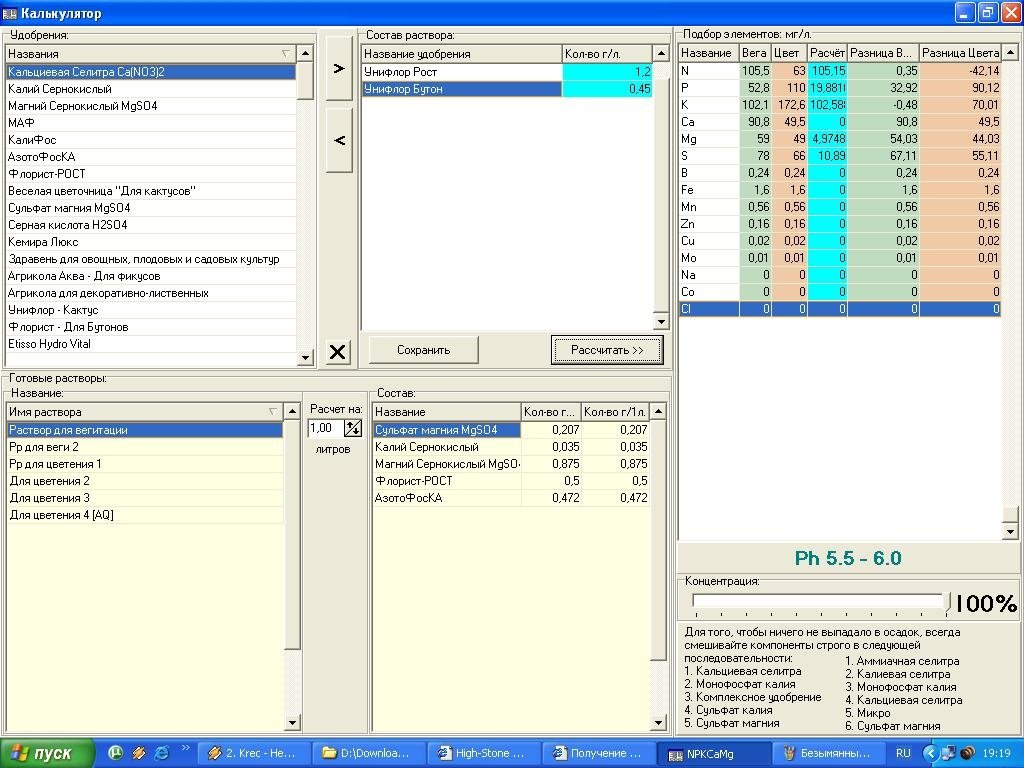Select Кемира Люкс in the fertilizer list
Image resolution: width=1024 pixels, height=768 pixels.
(x=151, y=242)
